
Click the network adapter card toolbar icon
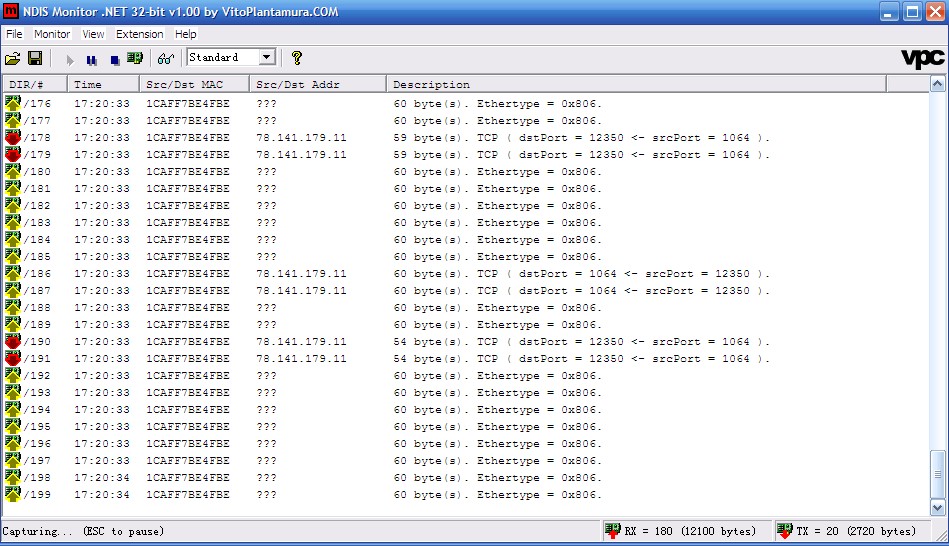point(135,58)
